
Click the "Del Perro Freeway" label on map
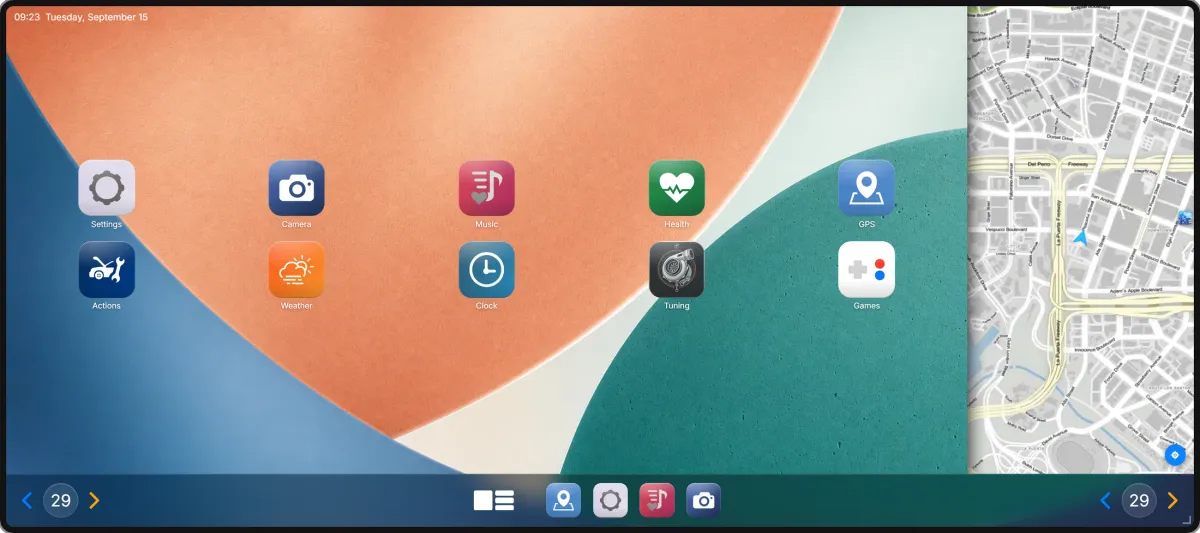(x=1058, y=164)
